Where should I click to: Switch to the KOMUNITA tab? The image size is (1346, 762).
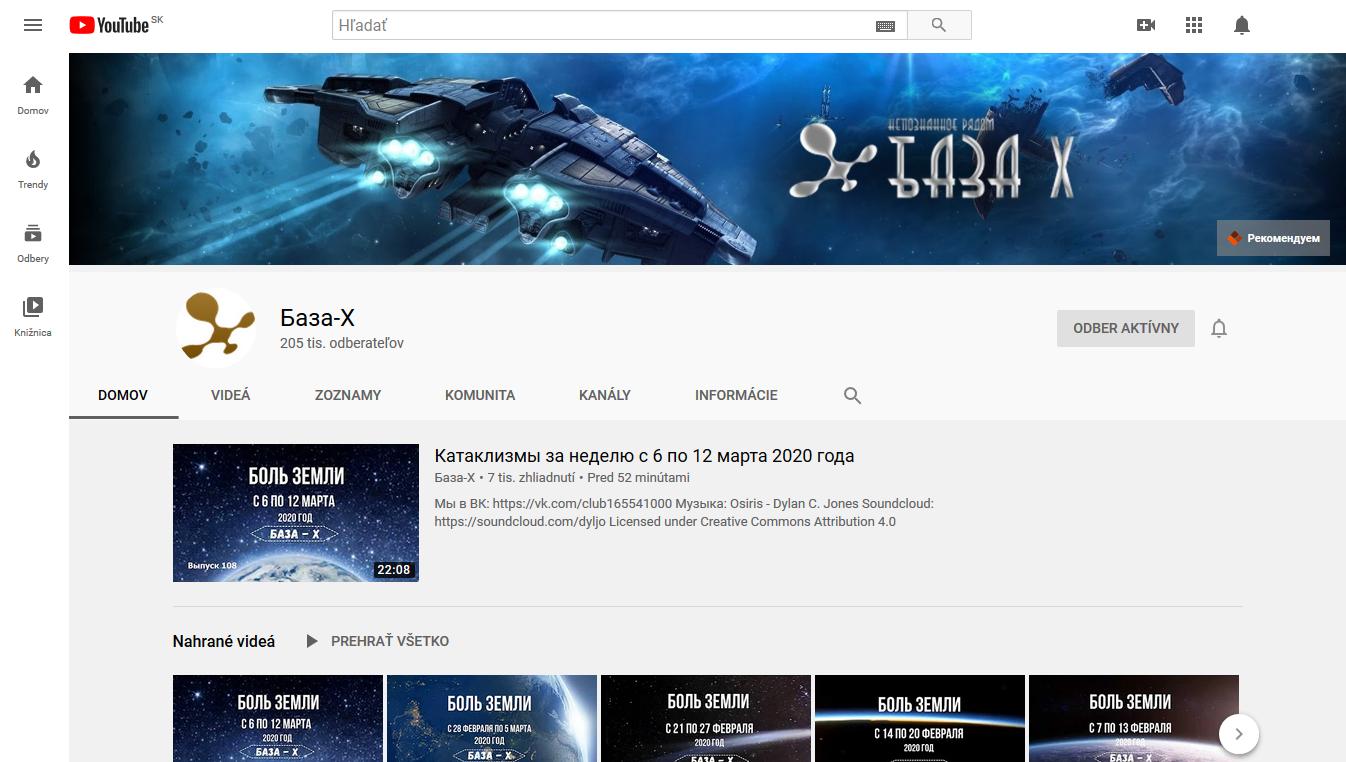480,395
